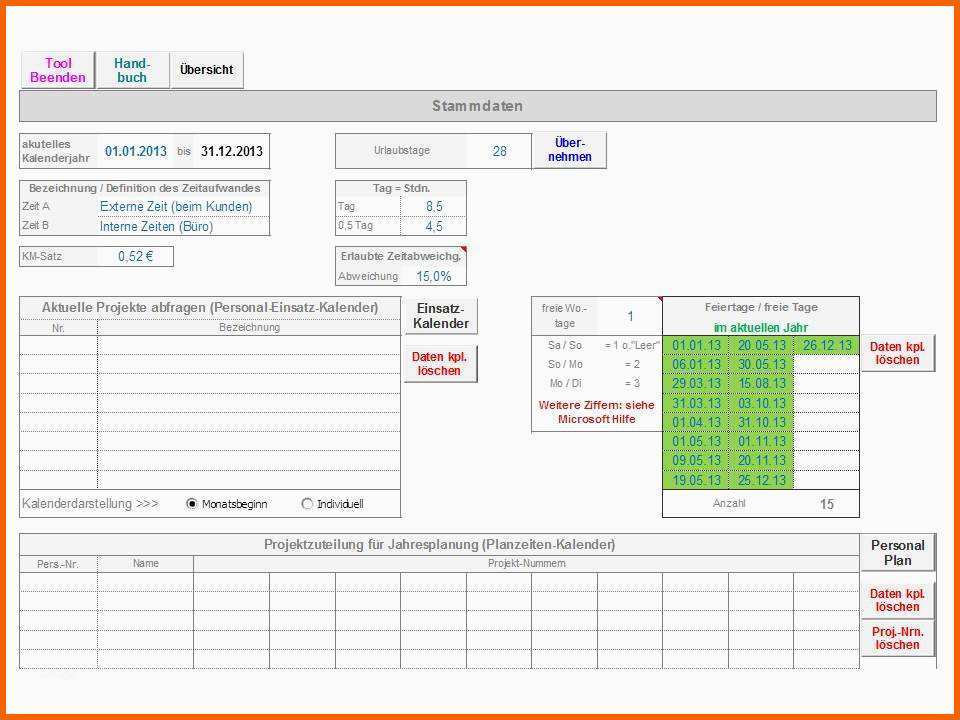Click Daten kpl. löschen beside Feiertage list
This screenshot has width=960, height=720.
(x=898, y=353)
